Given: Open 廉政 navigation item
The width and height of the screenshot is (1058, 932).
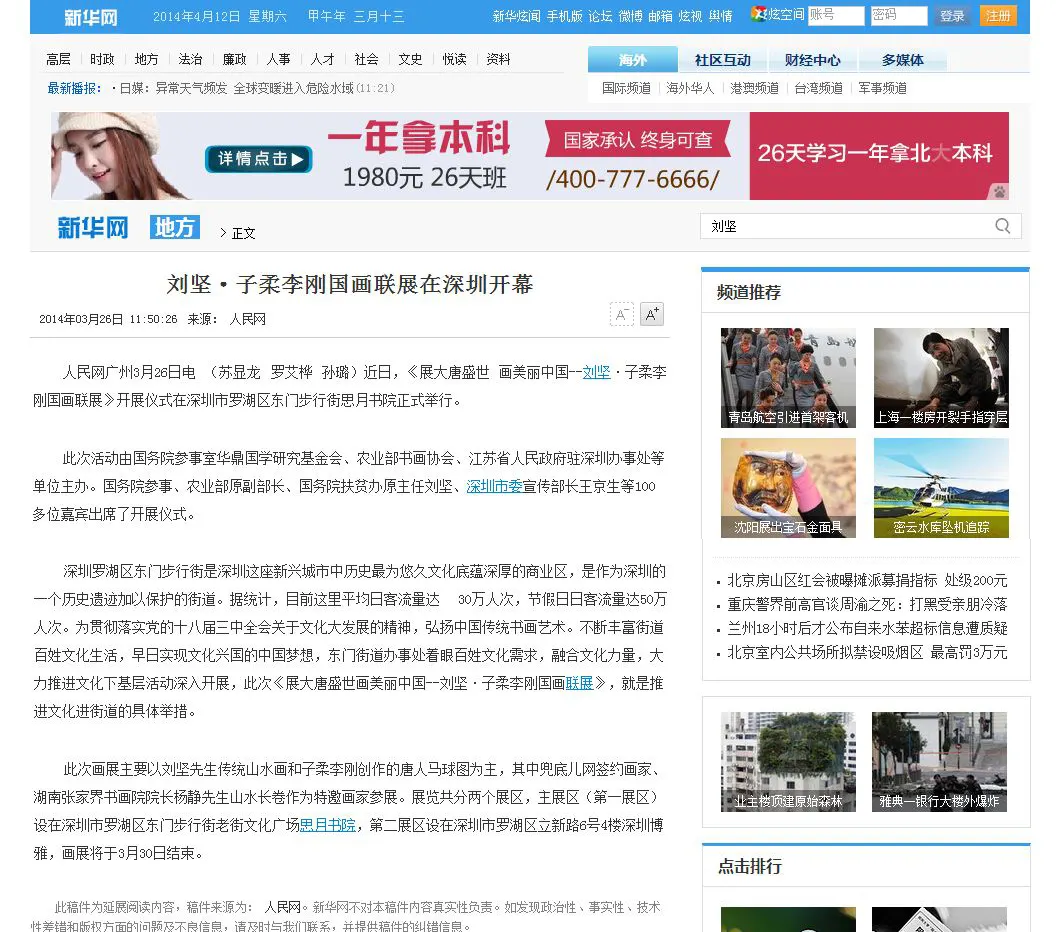Looking at the screenshot, I should coord(234,59).
